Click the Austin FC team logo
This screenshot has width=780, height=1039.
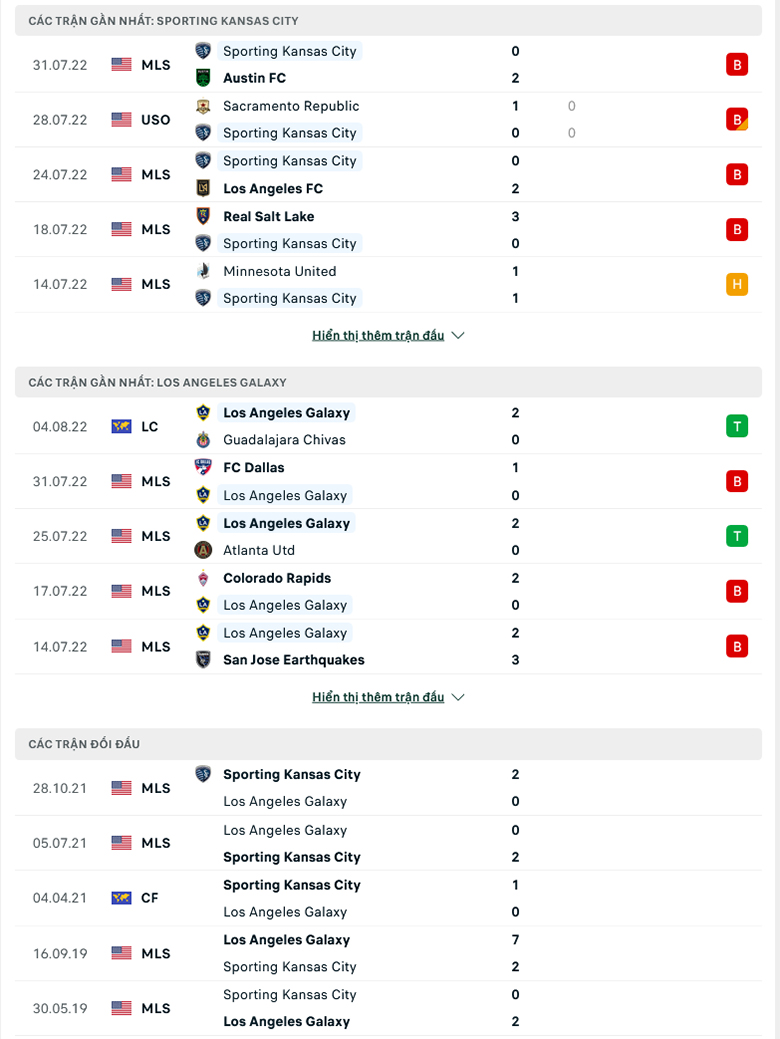[x=203, y=78]
